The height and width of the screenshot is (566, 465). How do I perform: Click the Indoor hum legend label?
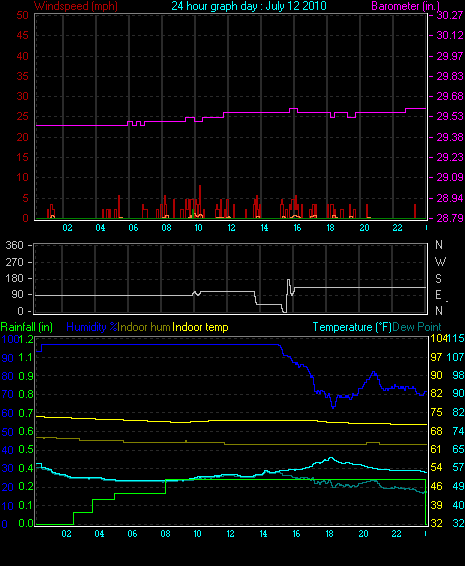pos(144,327)
